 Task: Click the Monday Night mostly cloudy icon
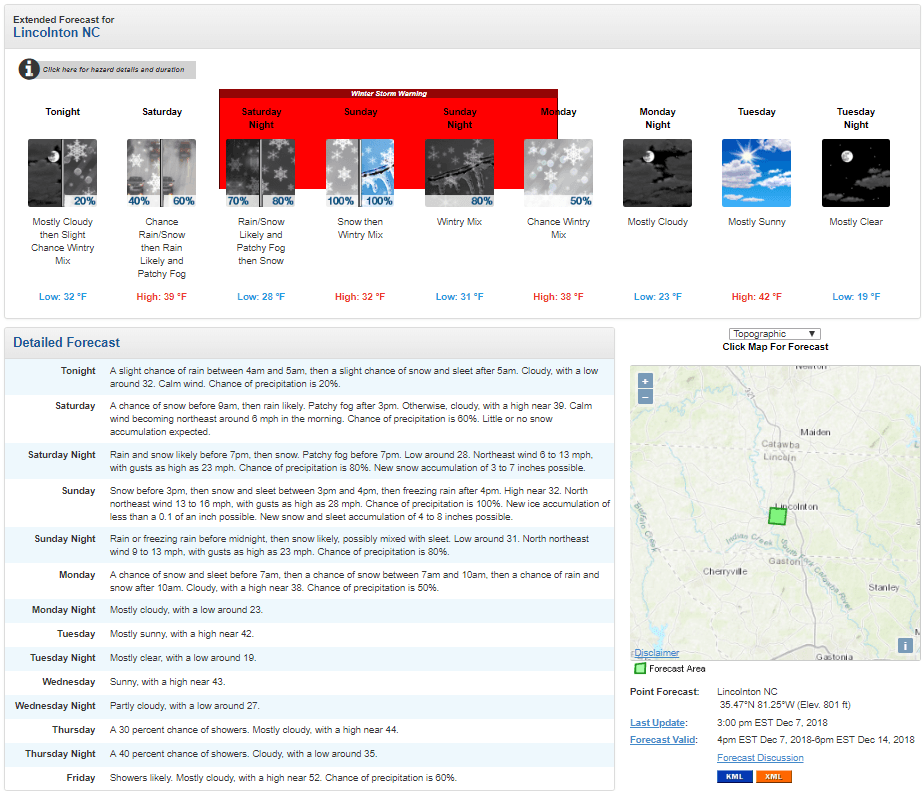pyautogui.click(x=657, y=173)
